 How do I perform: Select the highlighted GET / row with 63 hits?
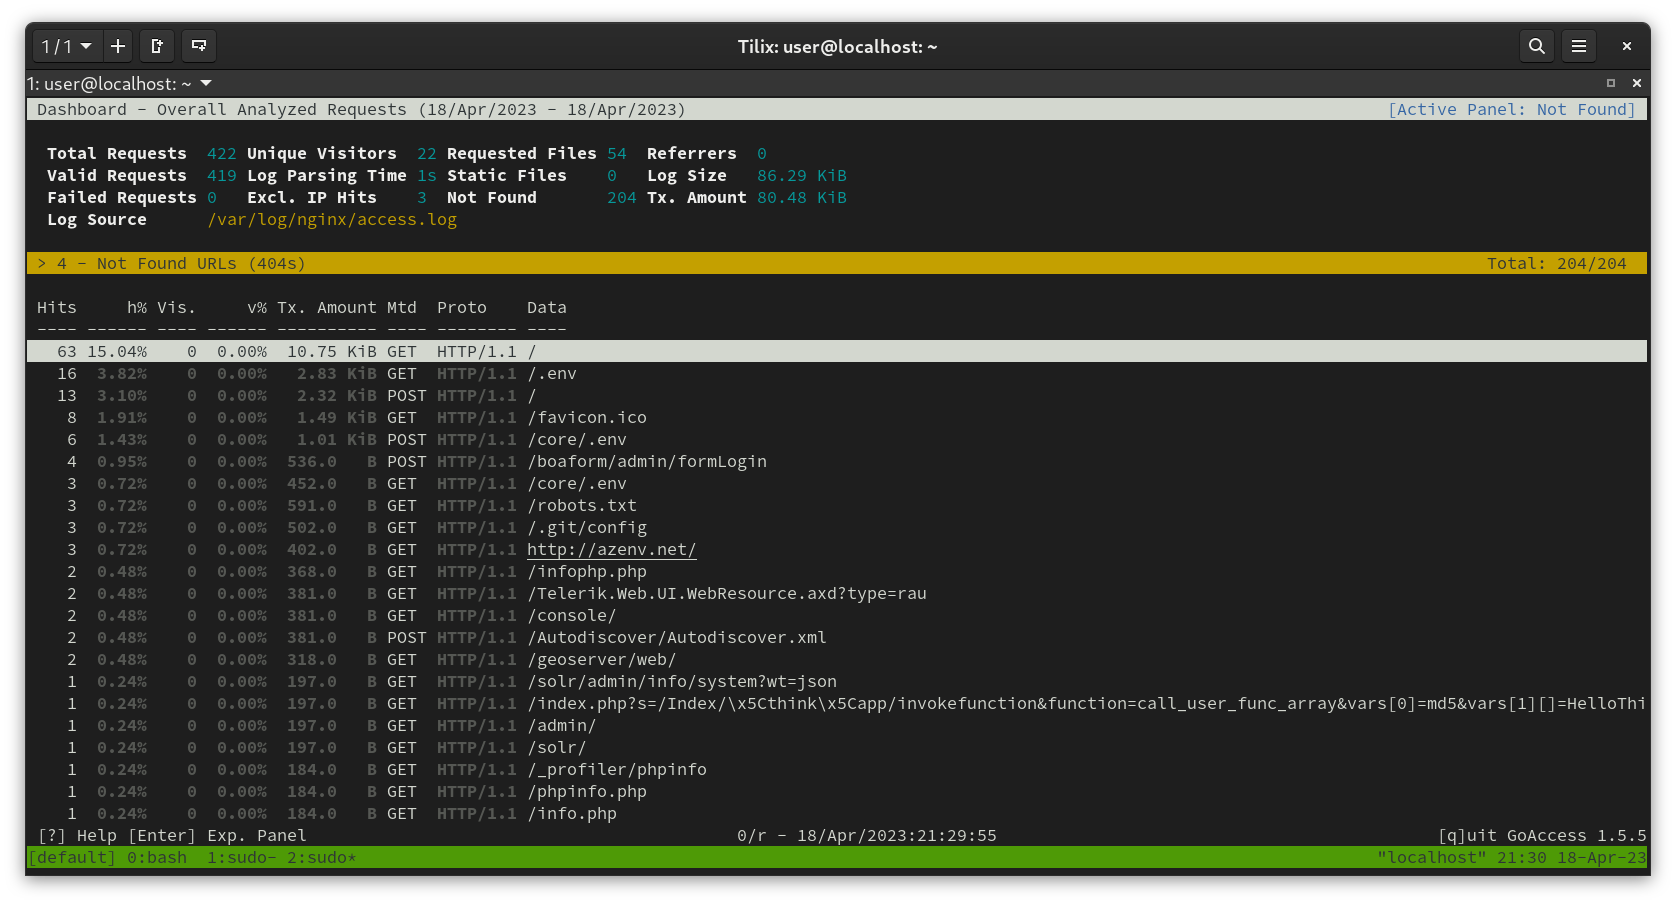click(837, 352)
